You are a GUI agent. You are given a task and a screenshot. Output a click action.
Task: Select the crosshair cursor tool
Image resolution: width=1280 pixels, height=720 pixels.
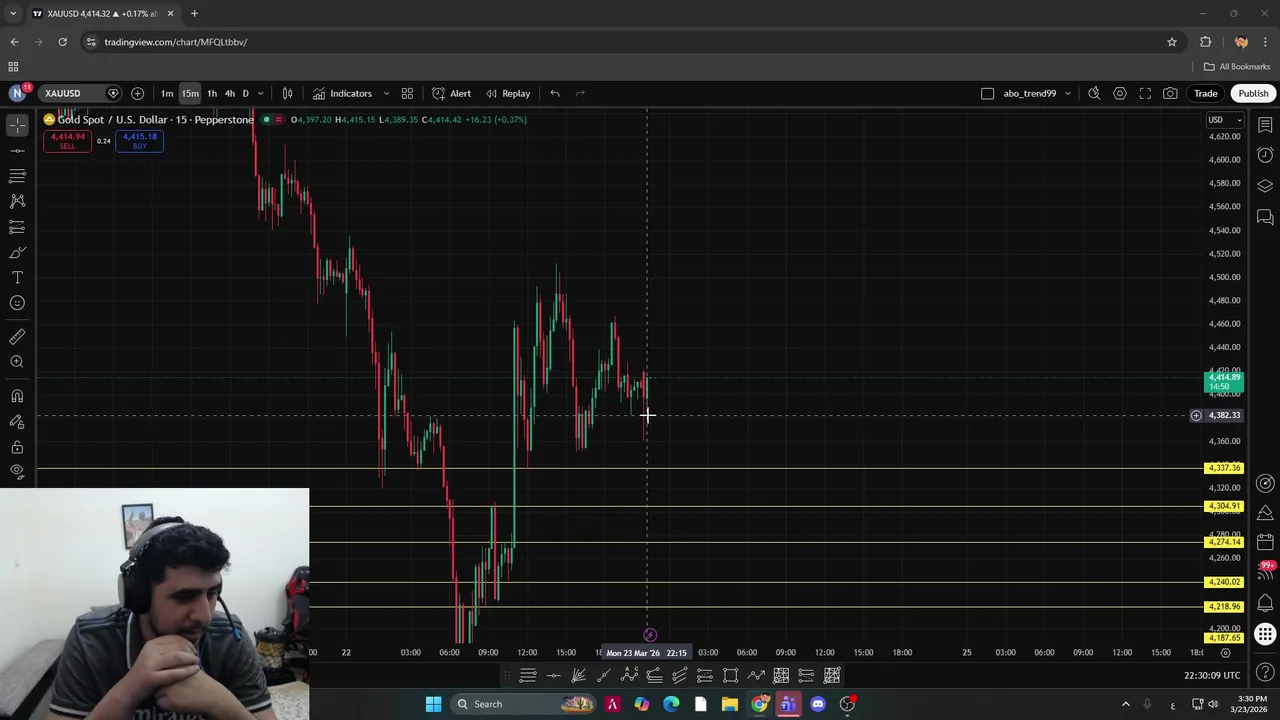tap(17, 125)
